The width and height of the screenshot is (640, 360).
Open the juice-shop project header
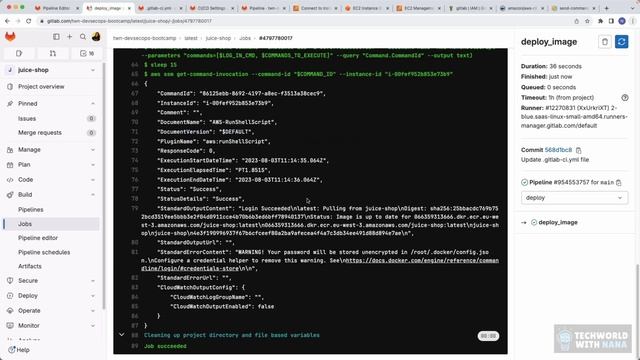pyautogui.click(x=52, y=70)
